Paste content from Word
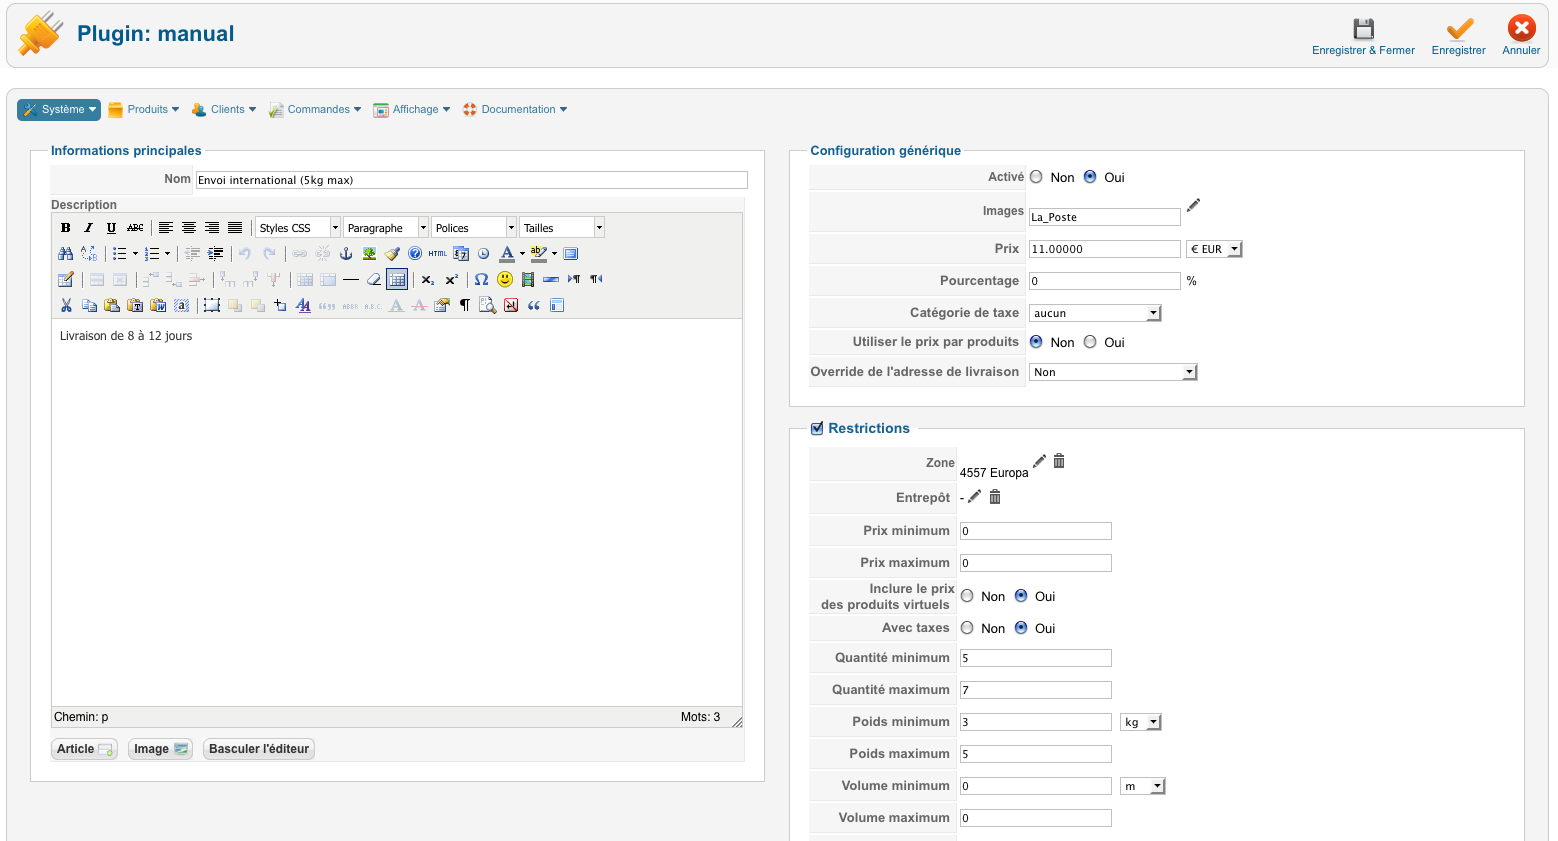Image resolution: width=1558 pixels, height=841 pixels. (158, 306)
